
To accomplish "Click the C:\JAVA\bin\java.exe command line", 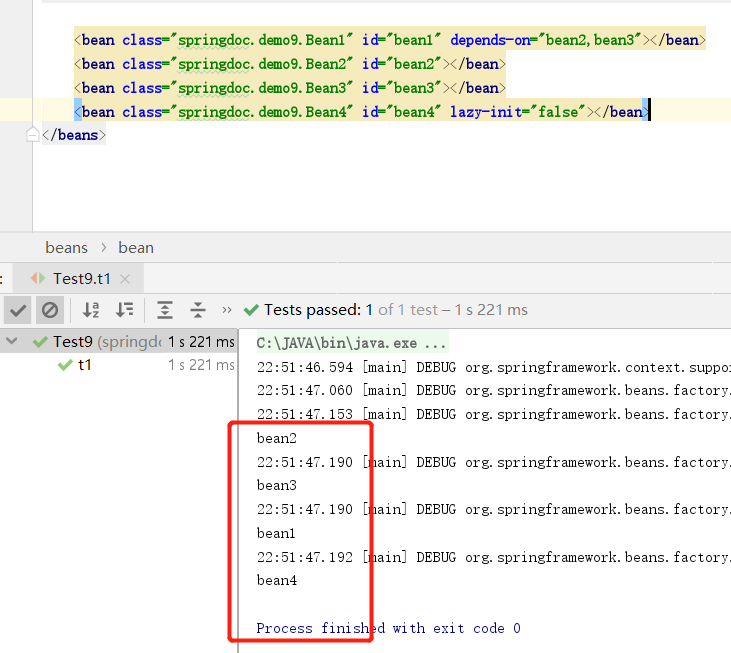I will pos(352,343).
